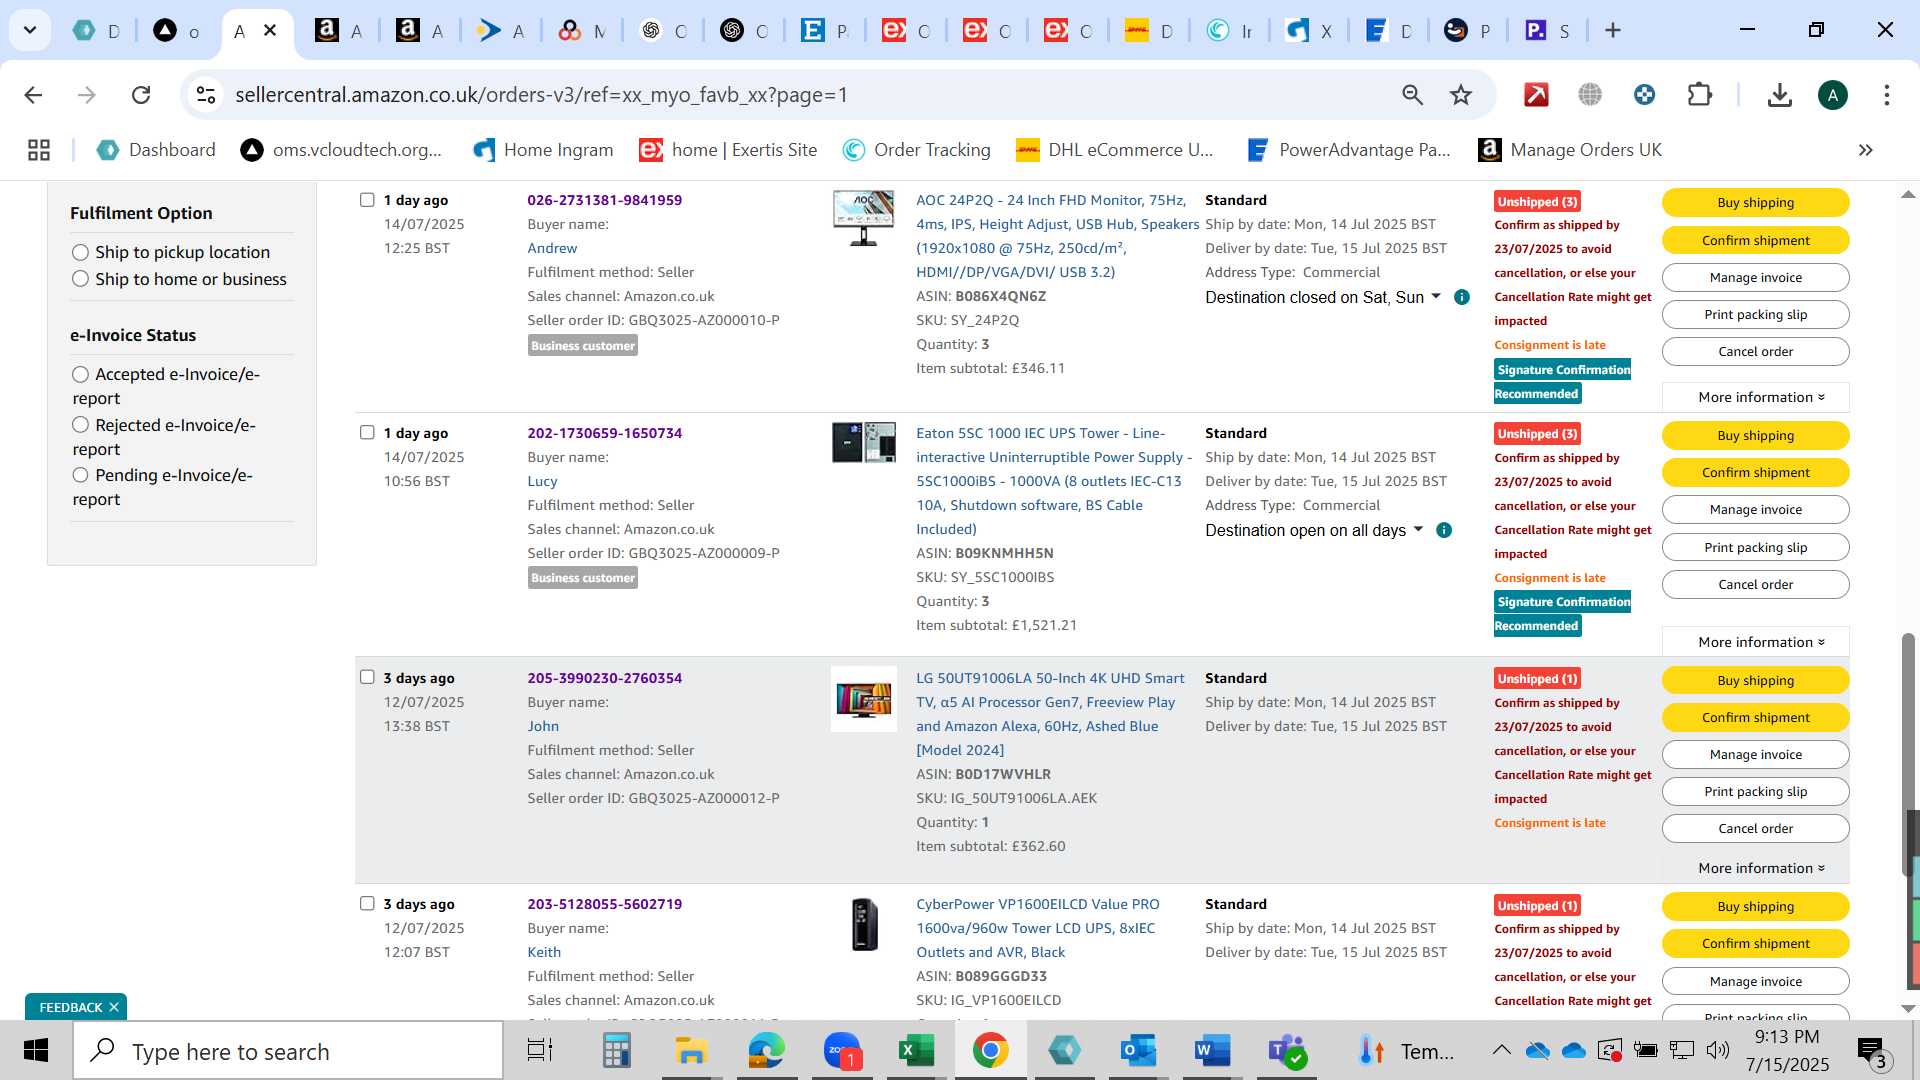Screen dimensions: 1920x1080
Task: Open the Order Tracking bookmark
Action: click(x=916, y=150)
